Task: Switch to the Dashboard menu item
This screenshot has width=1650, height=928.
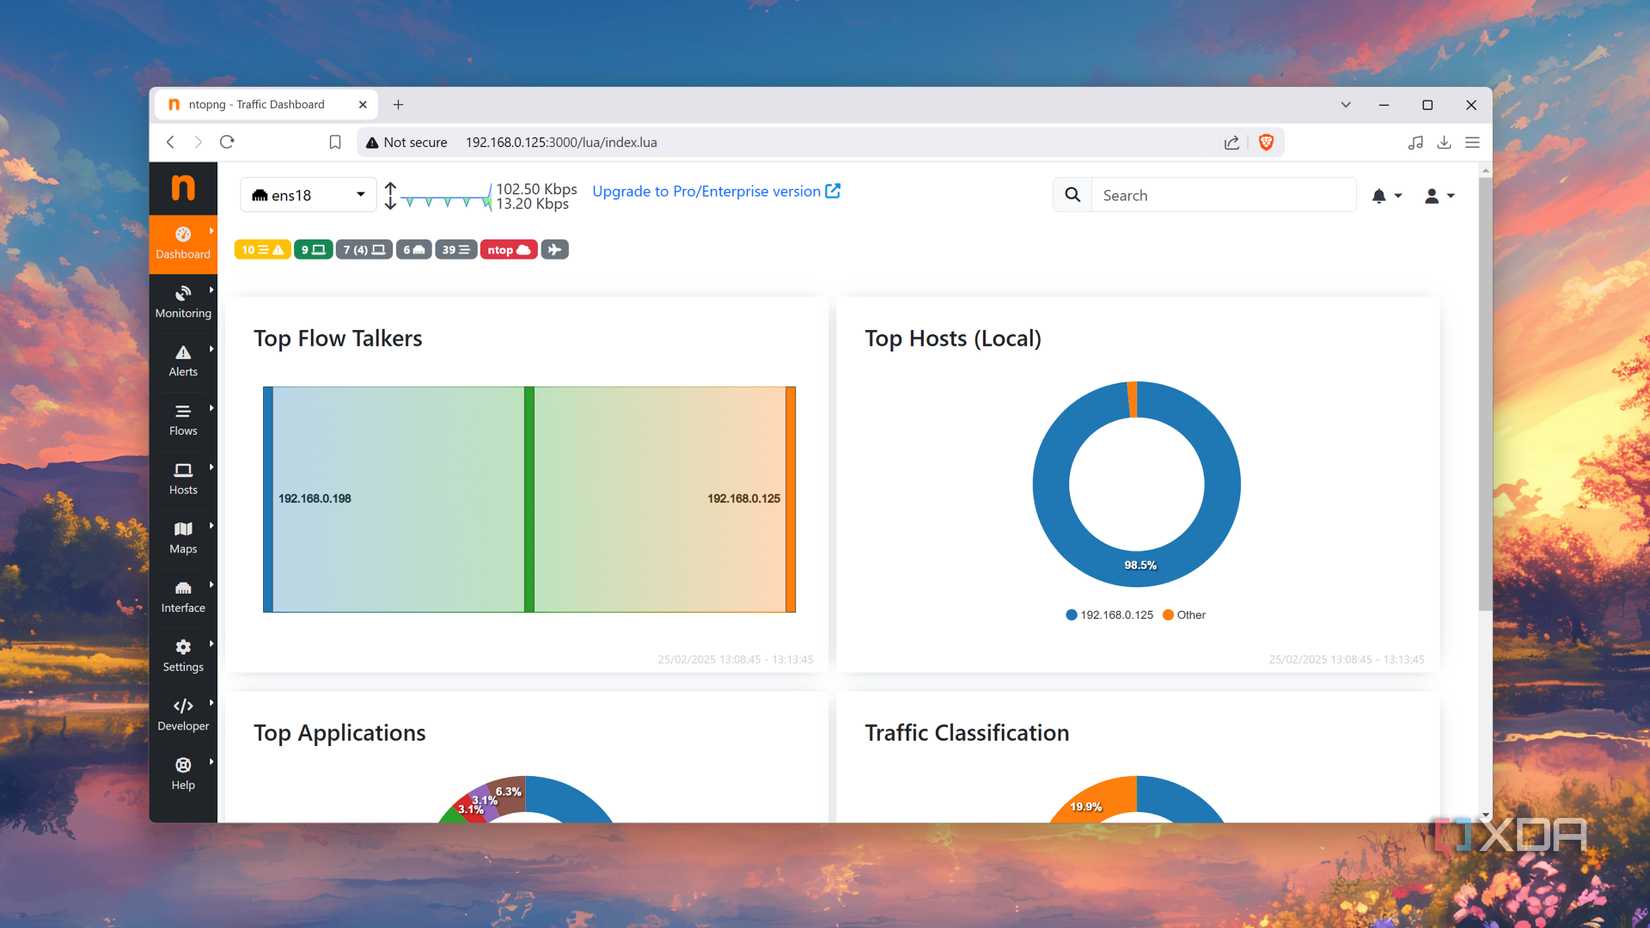Action: click(x=183, y=243)
